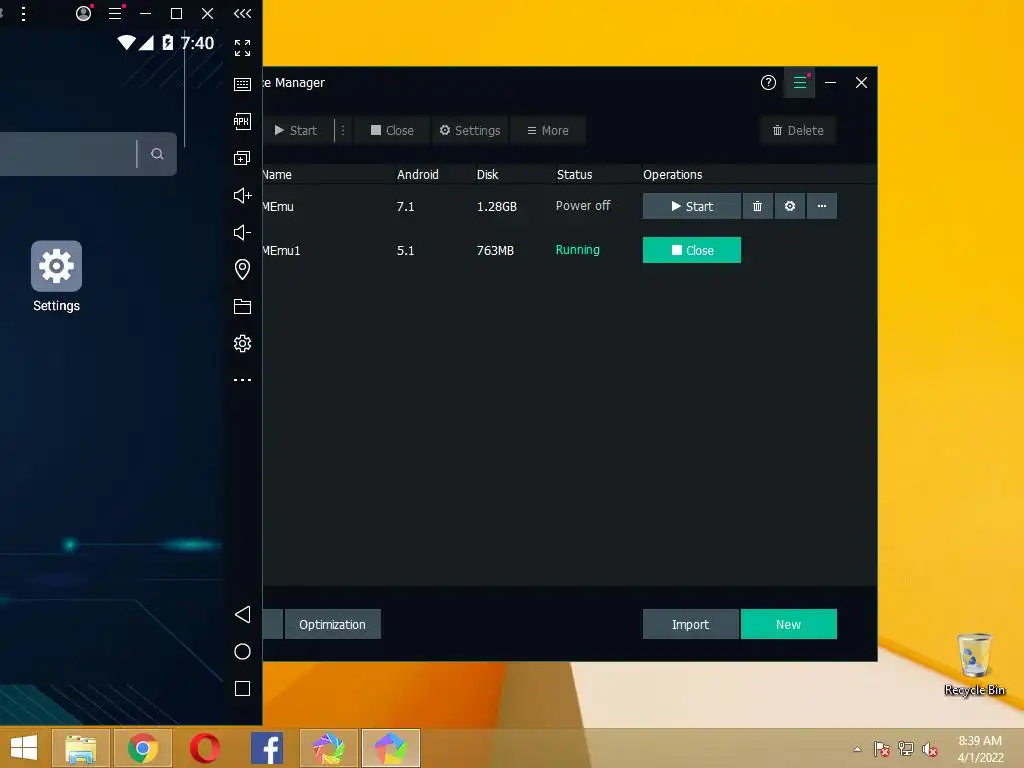Image resolution: width=1024 pixels, height=768 pixels.
Task: Click the Optimization button
Action: (332, 624)
